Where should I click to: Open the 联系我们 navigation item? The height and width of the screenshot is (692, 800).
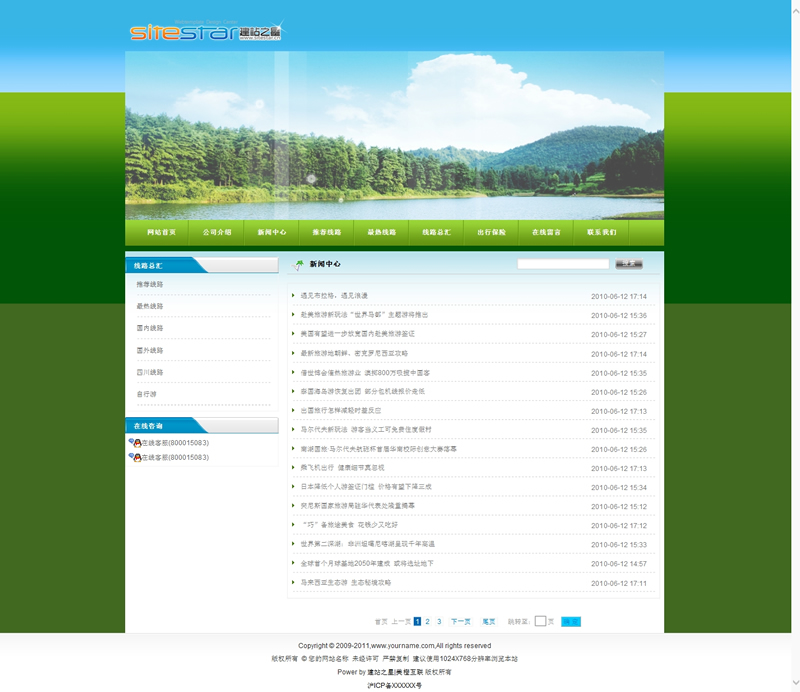point(601,232)
